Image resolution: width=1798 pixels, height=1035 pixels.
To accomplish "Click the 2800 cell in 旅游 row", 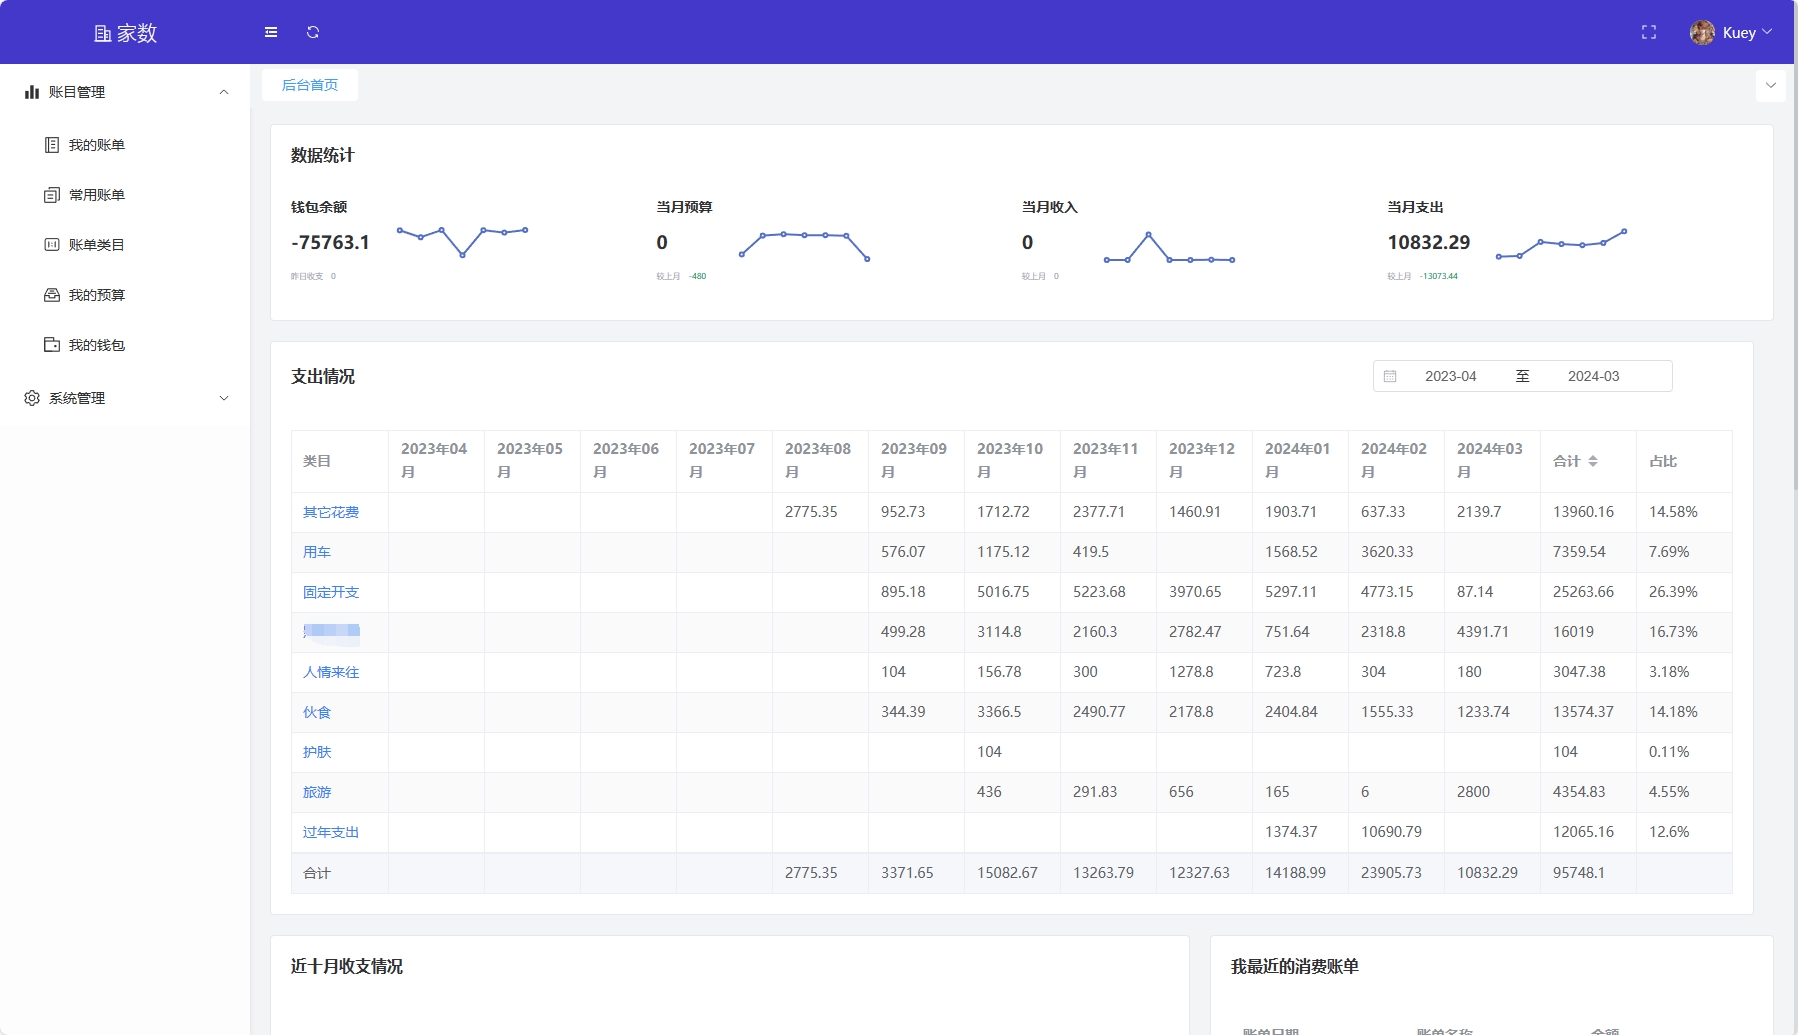I will pos(1492,792).
